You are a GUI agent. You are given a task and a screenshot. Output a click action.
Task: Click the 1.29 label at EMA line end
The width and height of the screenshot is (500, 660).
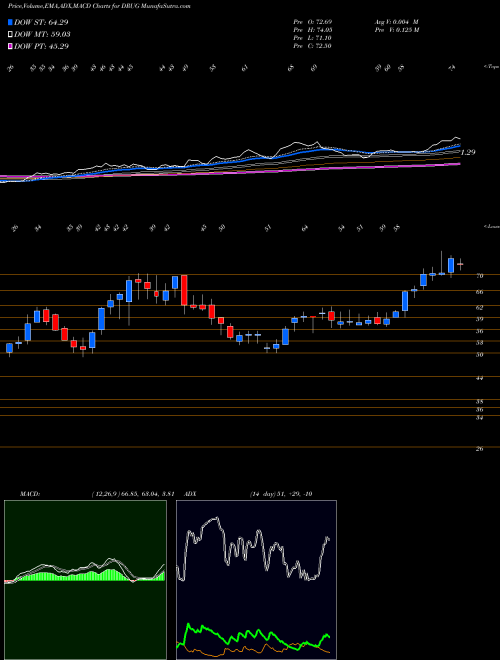pos(468,152)
